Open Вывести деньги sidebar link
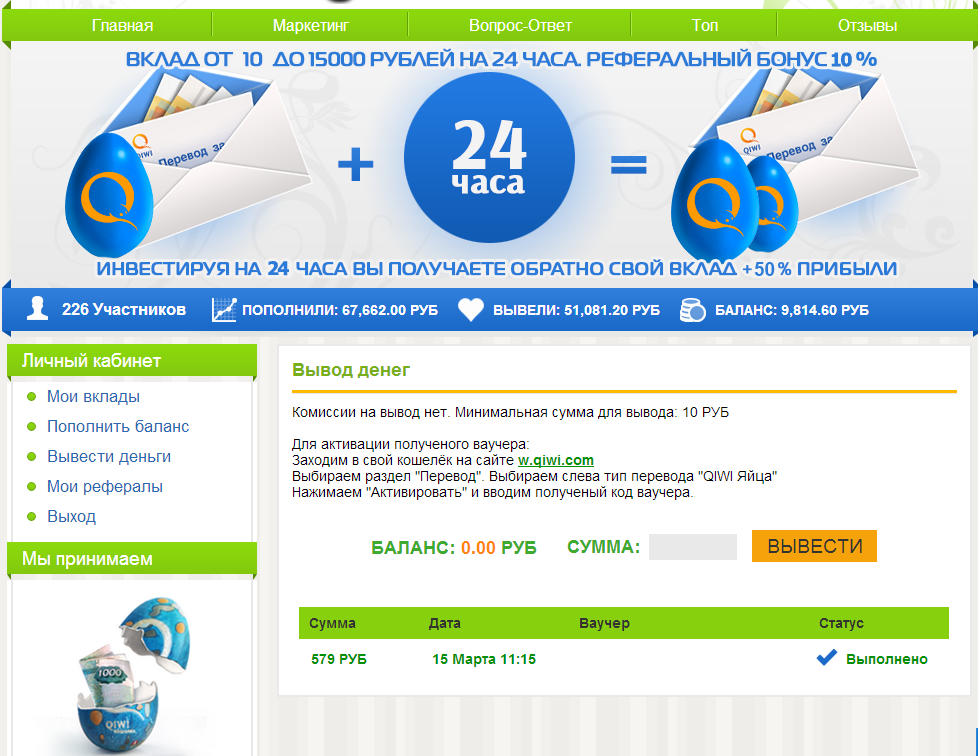This screenshot has height=756, width=978. (109, 457)
